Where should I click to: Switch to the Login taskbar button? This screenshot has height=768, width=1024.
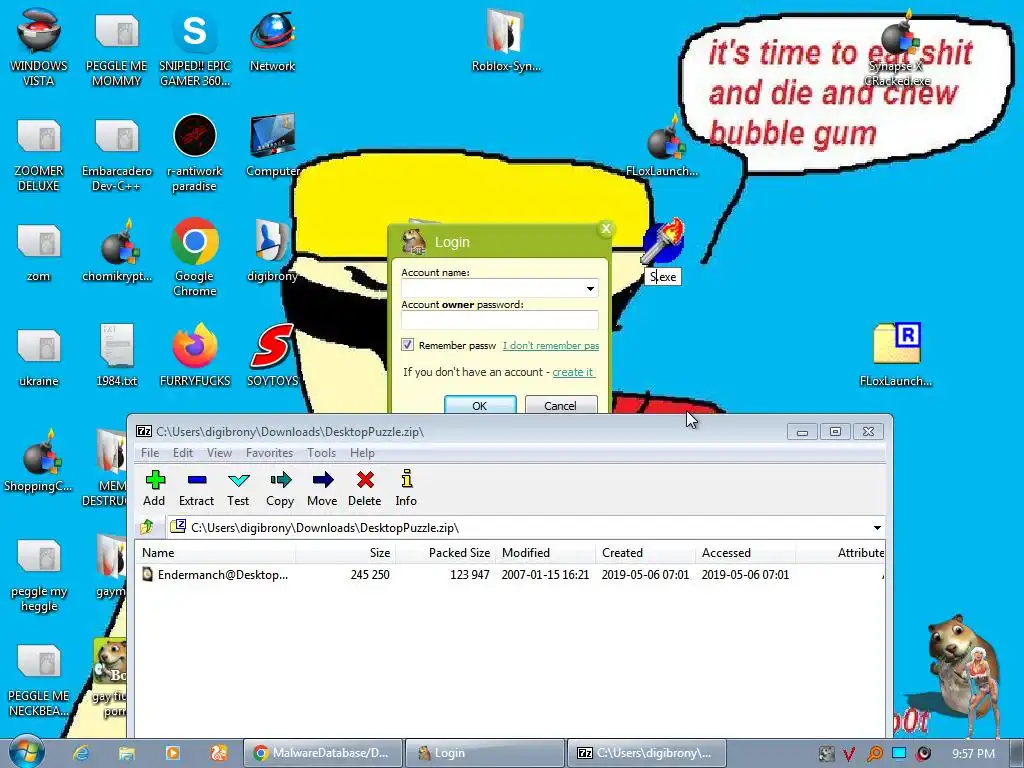pos(485,753)
